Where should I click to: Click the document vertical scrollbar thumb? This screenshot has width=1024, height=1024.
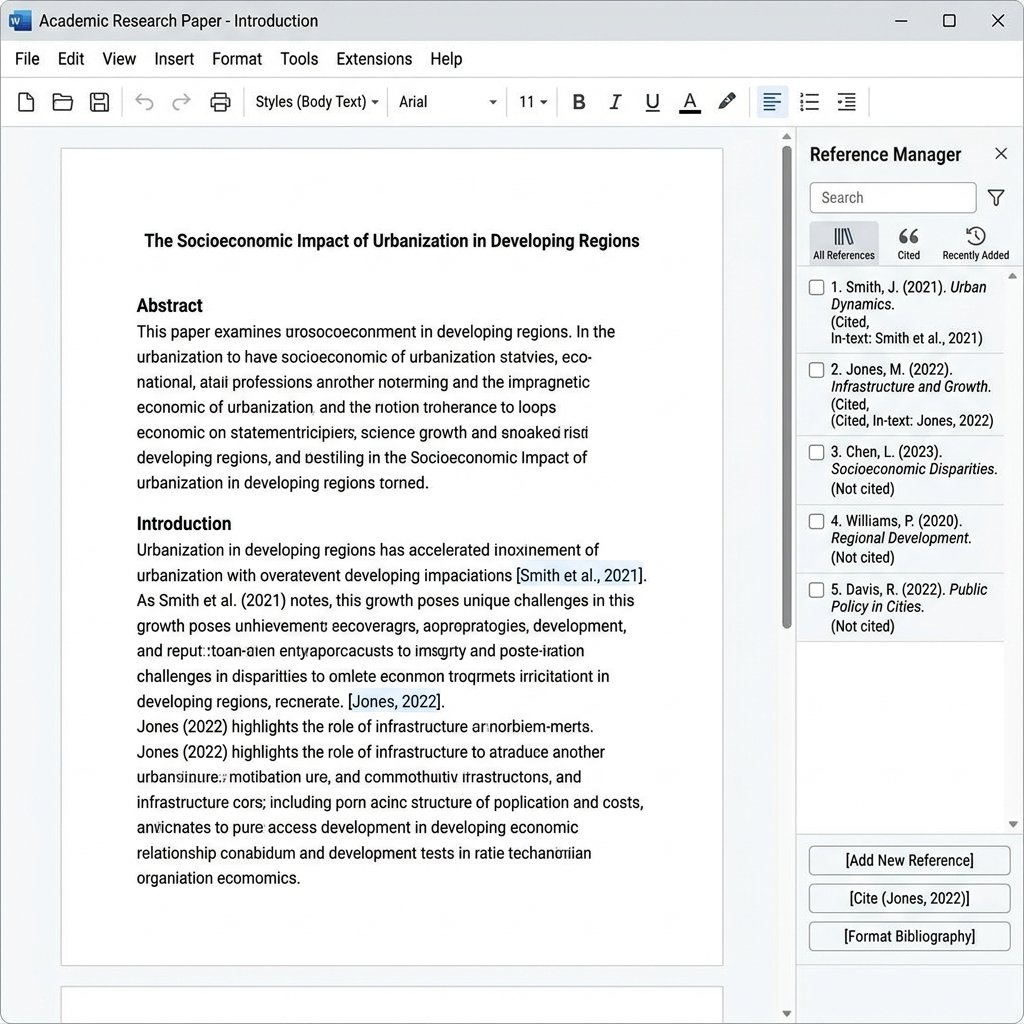coord(786,387)
